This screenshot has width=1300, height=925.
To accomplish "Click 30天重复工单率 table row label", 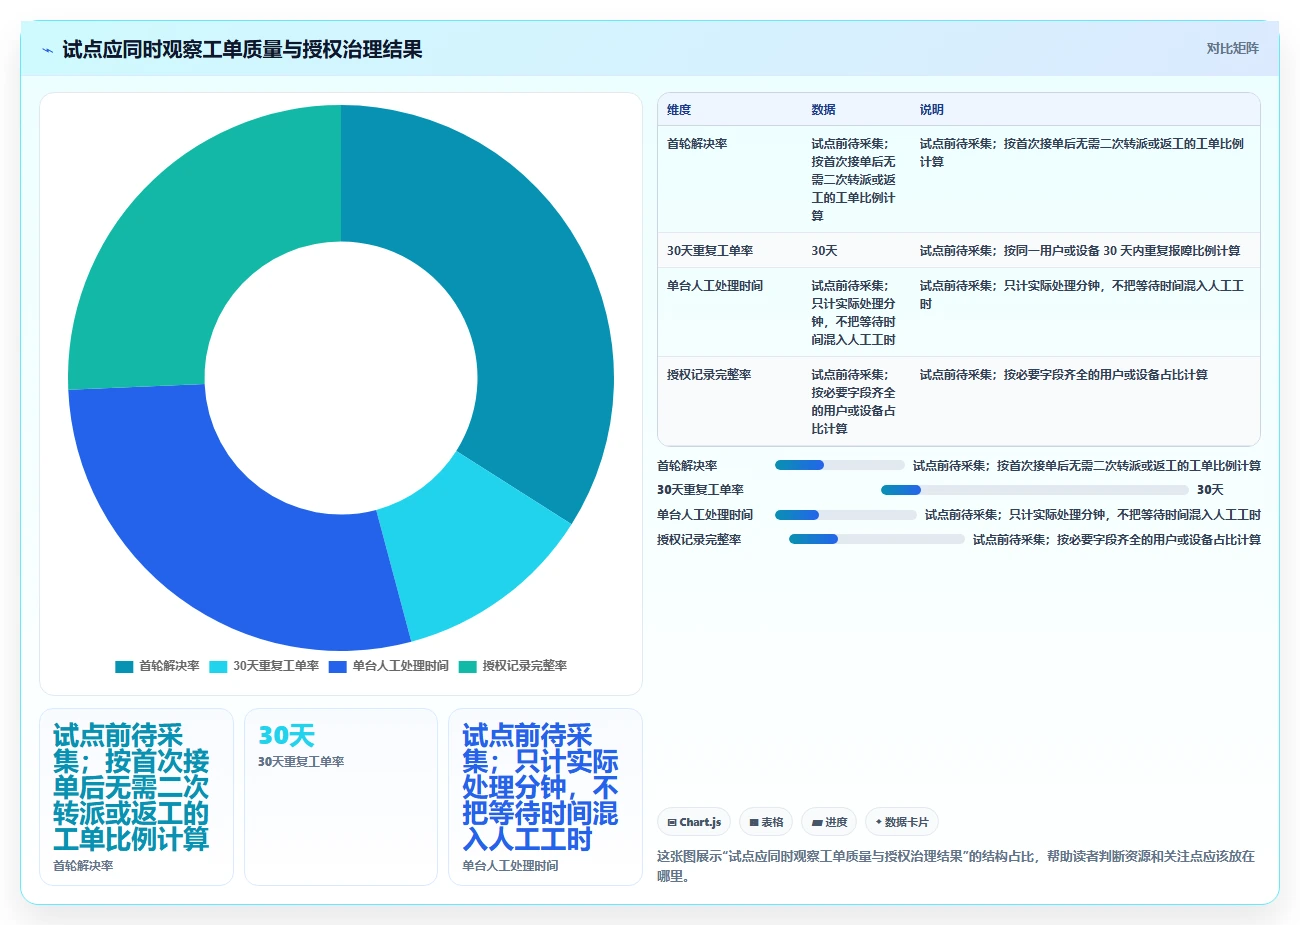I will [710, 251].
